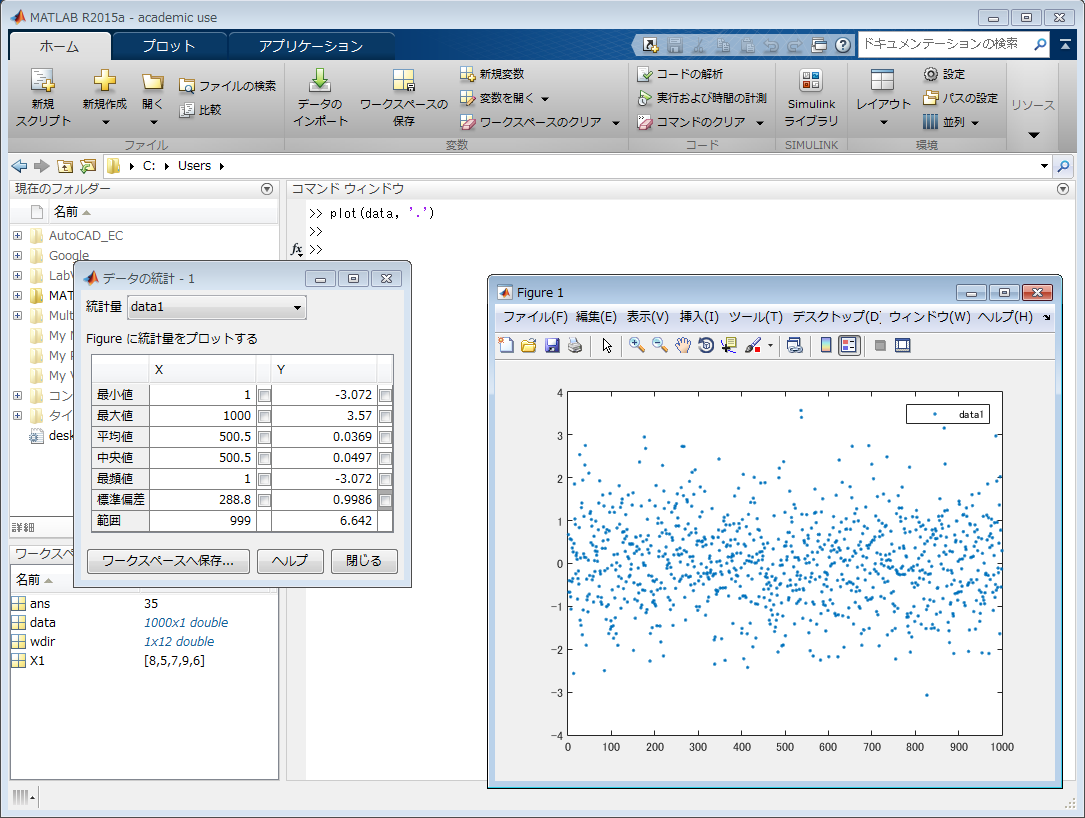Screen dimensions: 1085x818
Task: Select Brush data tool in Figure 1
Action: coord(753,345)
